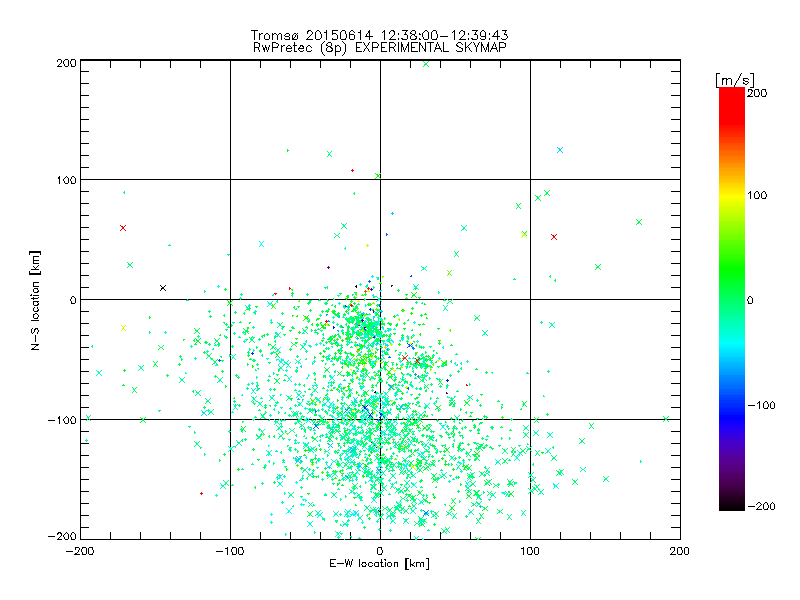The height and width of the screenshot is (600, 800).
Task: Click the "-200" tick label on the N-S axis
Action: tap(62, 536)
